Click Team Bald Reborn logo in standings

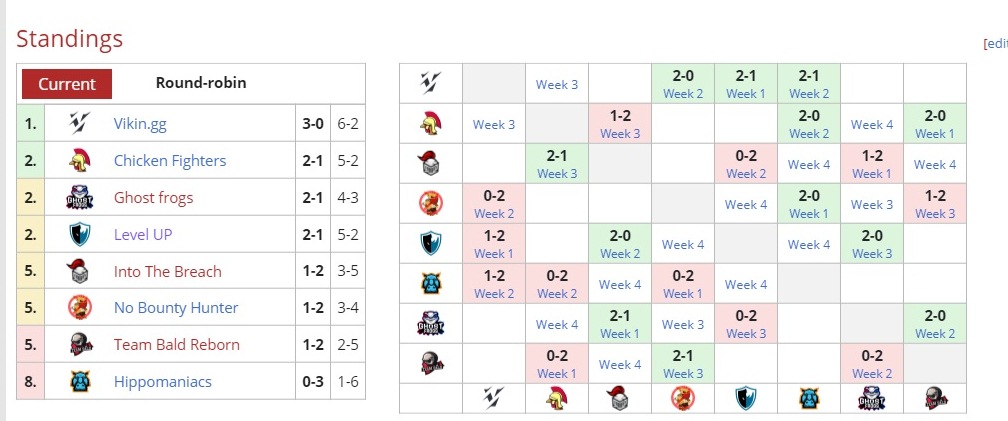(80, 345)
